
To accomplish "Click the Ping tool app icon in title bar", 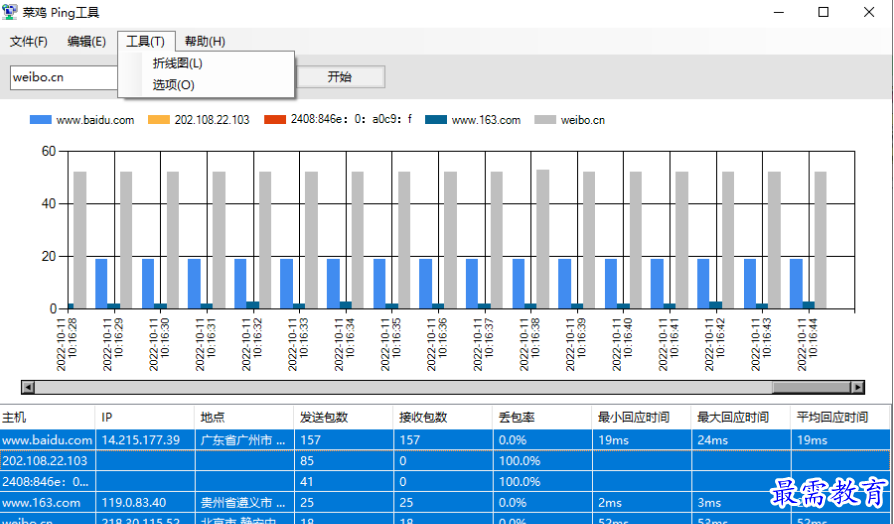I will [10, 11].
